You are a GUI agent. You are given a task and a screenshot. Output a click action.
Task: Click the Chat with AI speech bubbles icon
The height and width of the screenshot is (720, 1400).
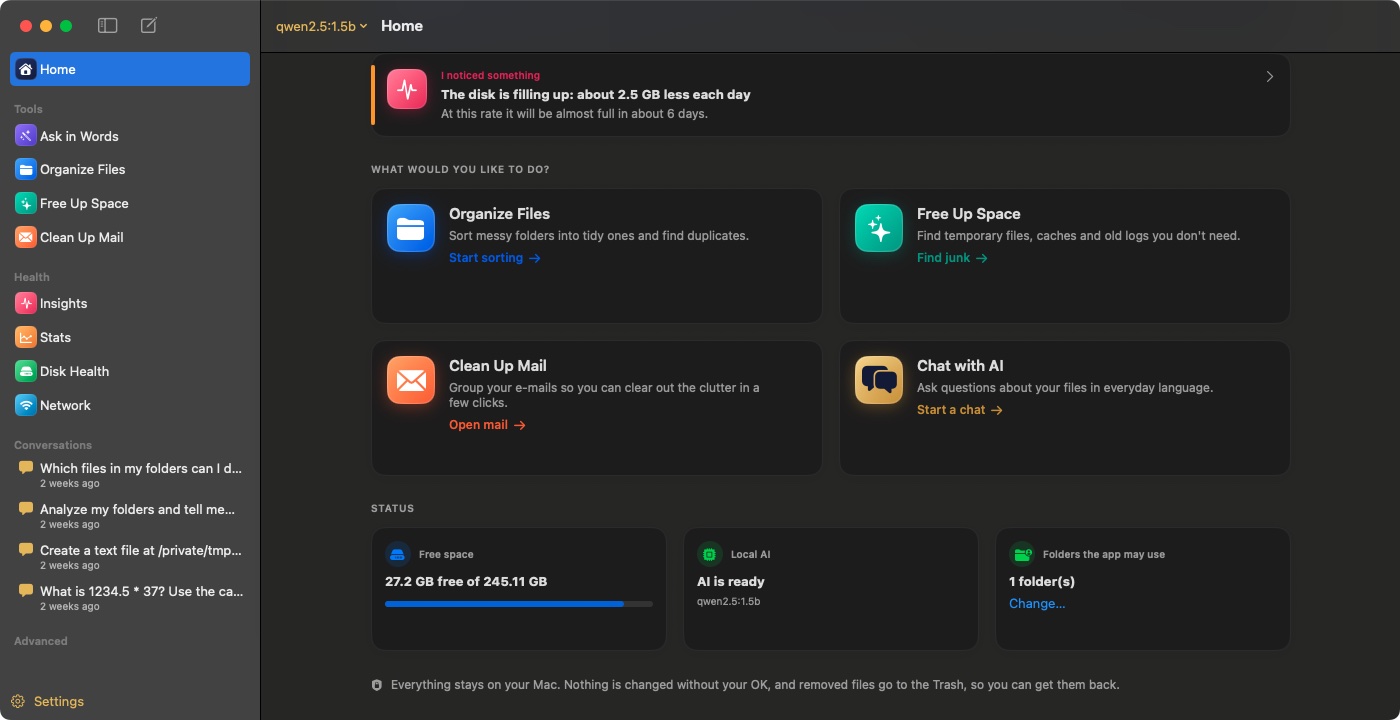[879, 380]
